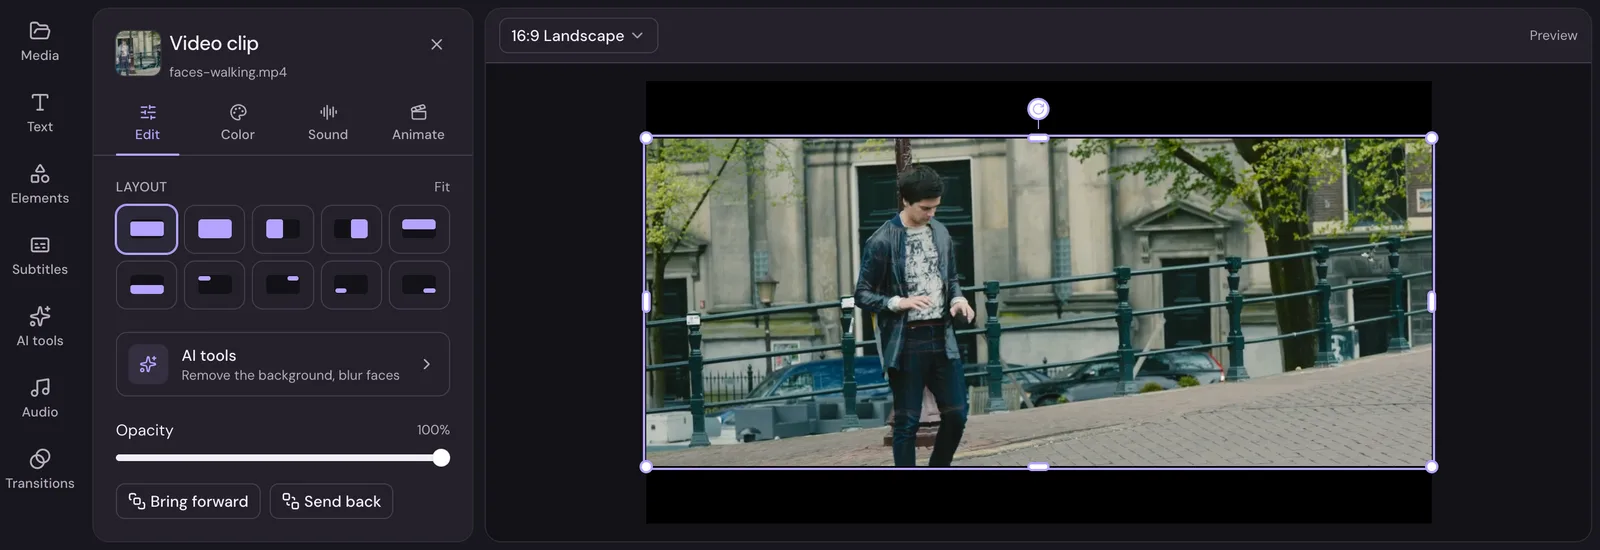Image resolution: width=1600 pixels, height=550 pixels.
Task: Select the Fill layout option
Action: 215,229
